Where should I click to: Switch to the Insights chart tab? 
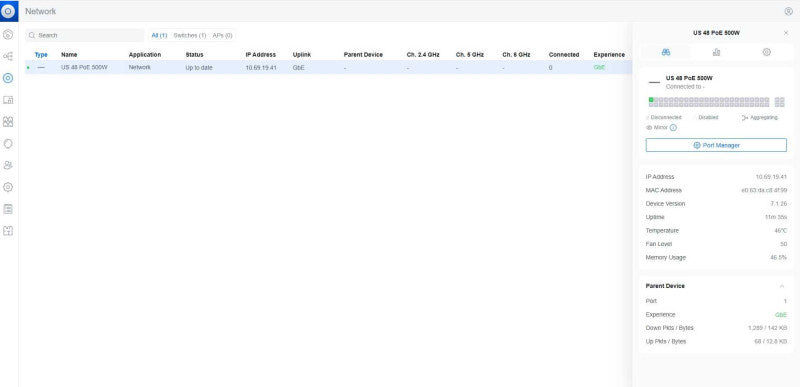coord(716,52)
